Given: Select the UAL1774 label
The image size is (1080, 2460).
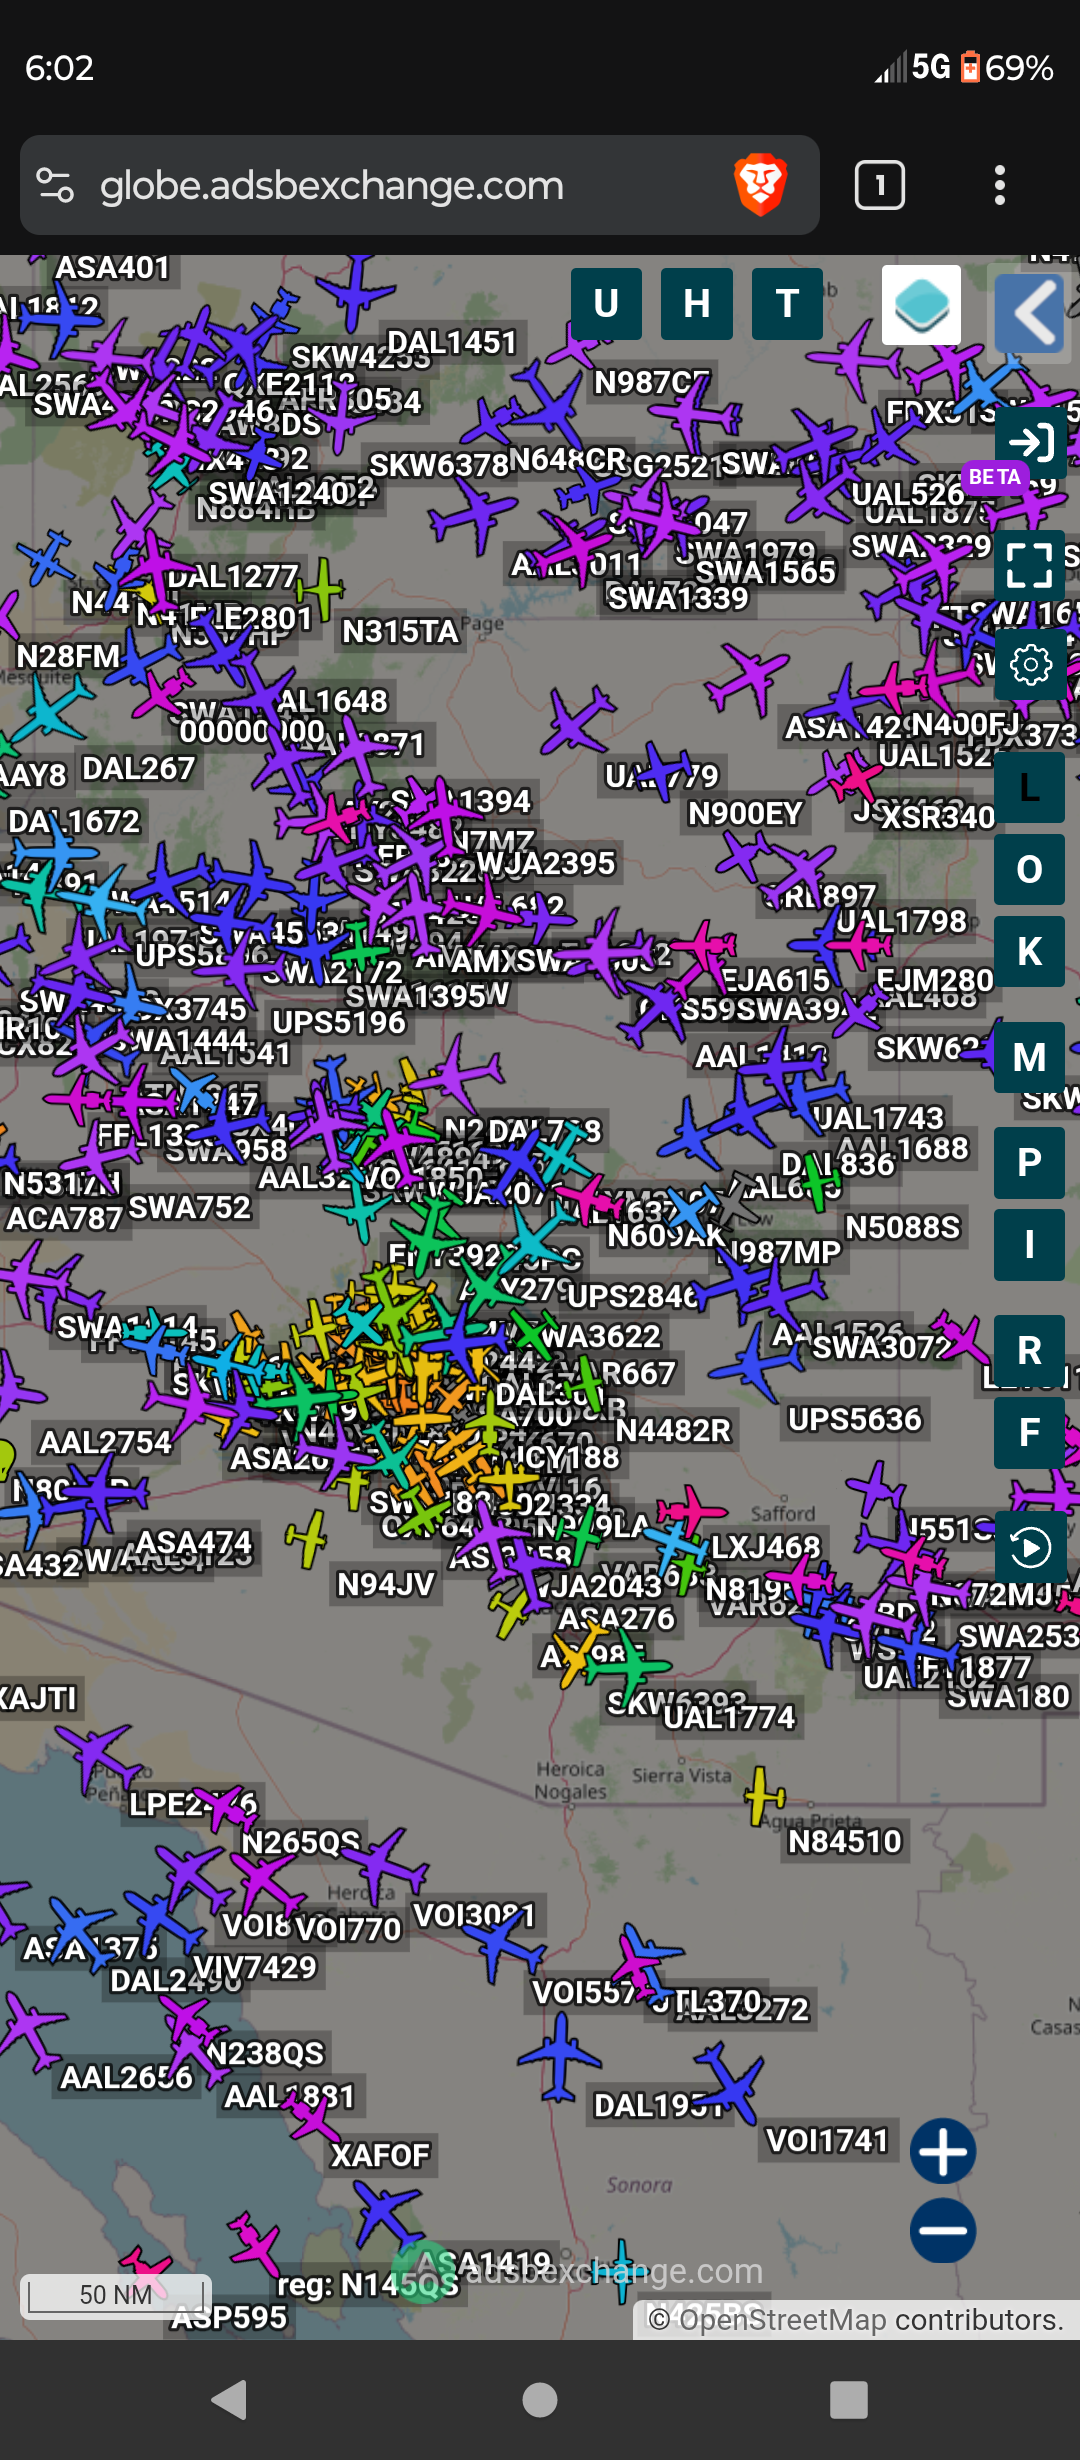Looking at the screenshot, I should point(729,1717).
